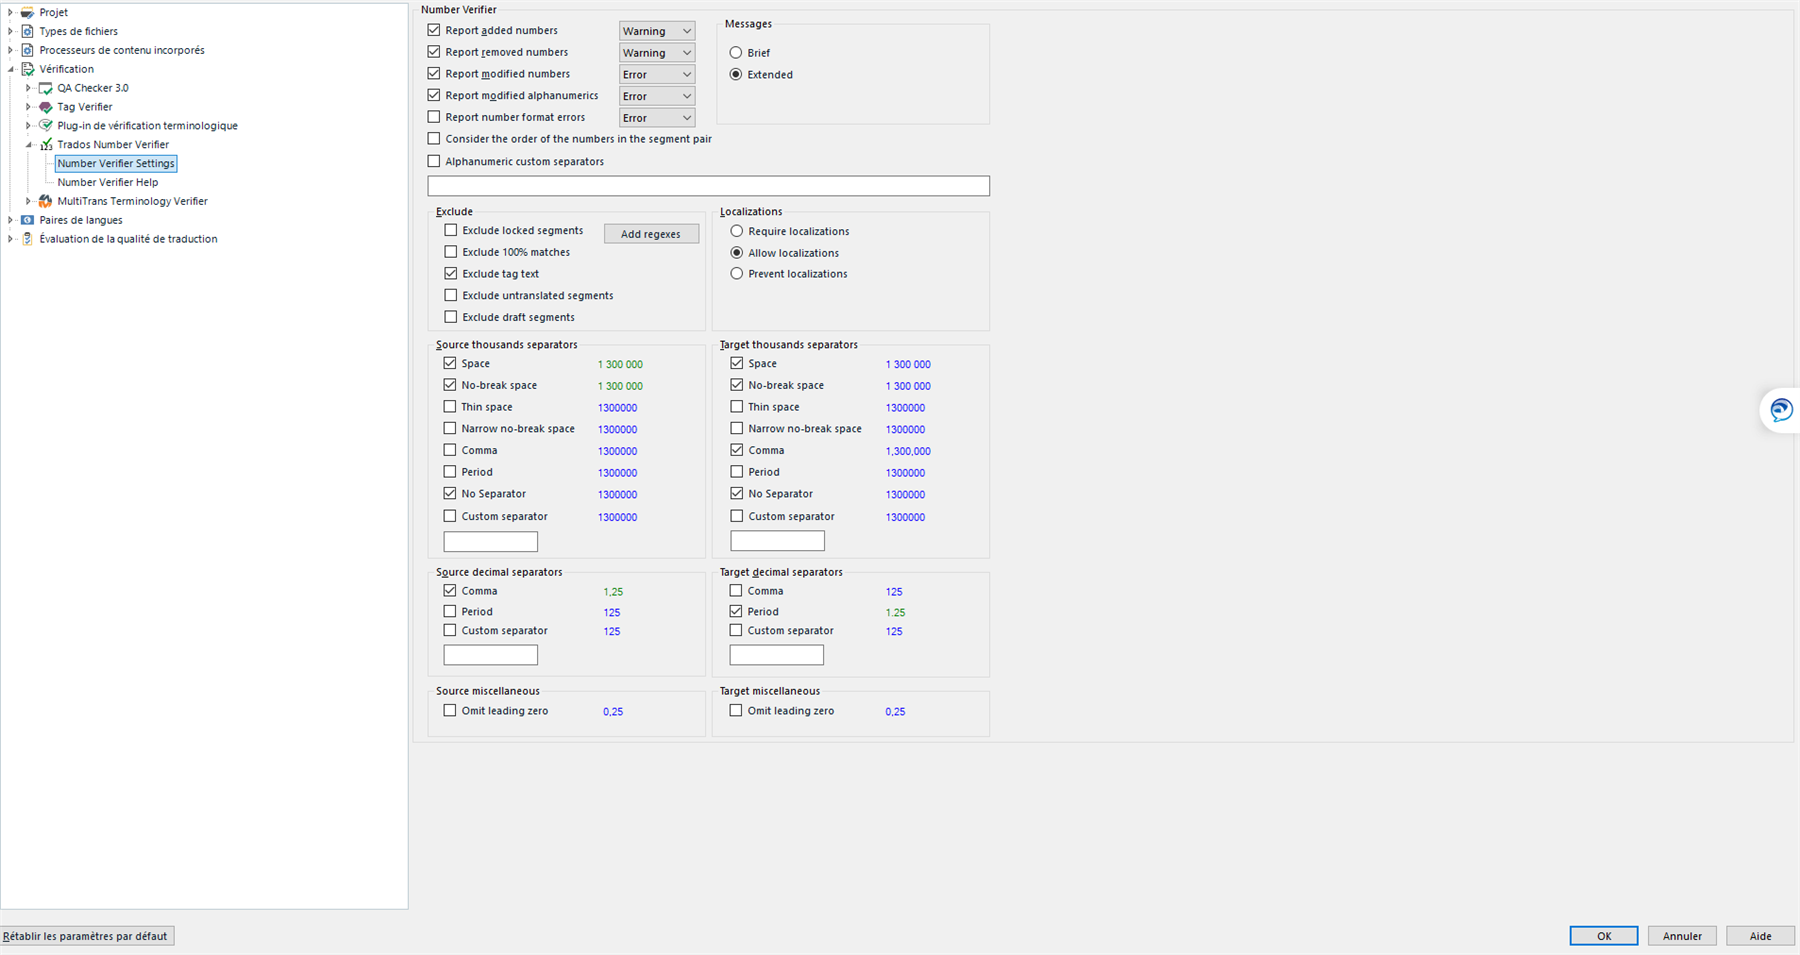Click the Annuler button
This screenshot has width=1800, height=955.
[x=1682, y=936]
